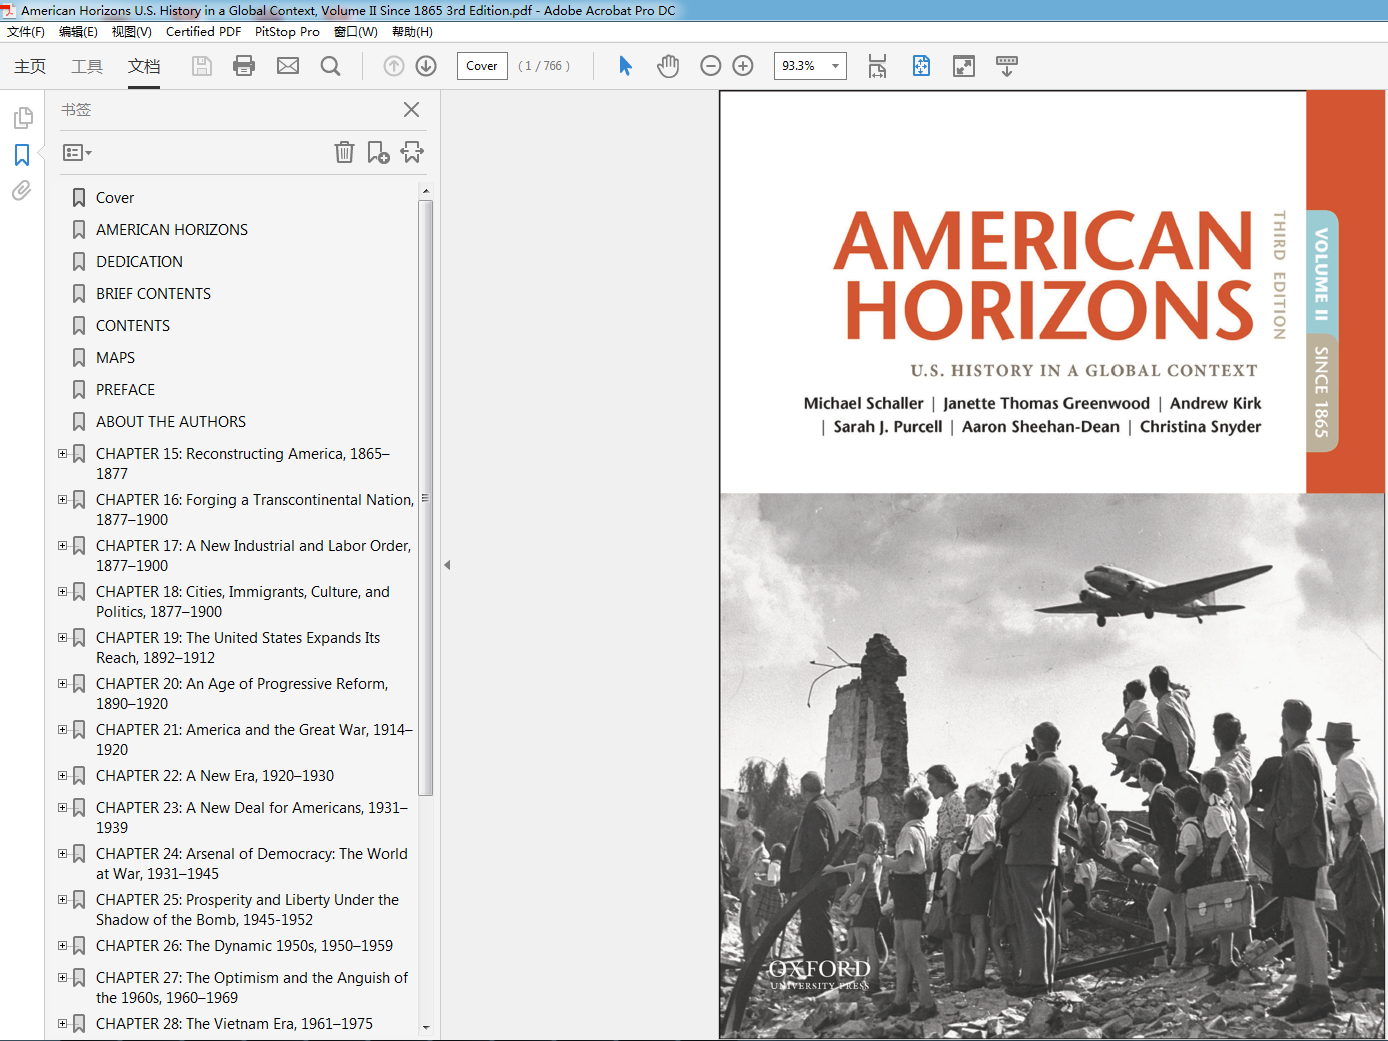Jump to the PREFACE bookmark
This screenshot has width=1388, height=1041.
pos(125,390)
